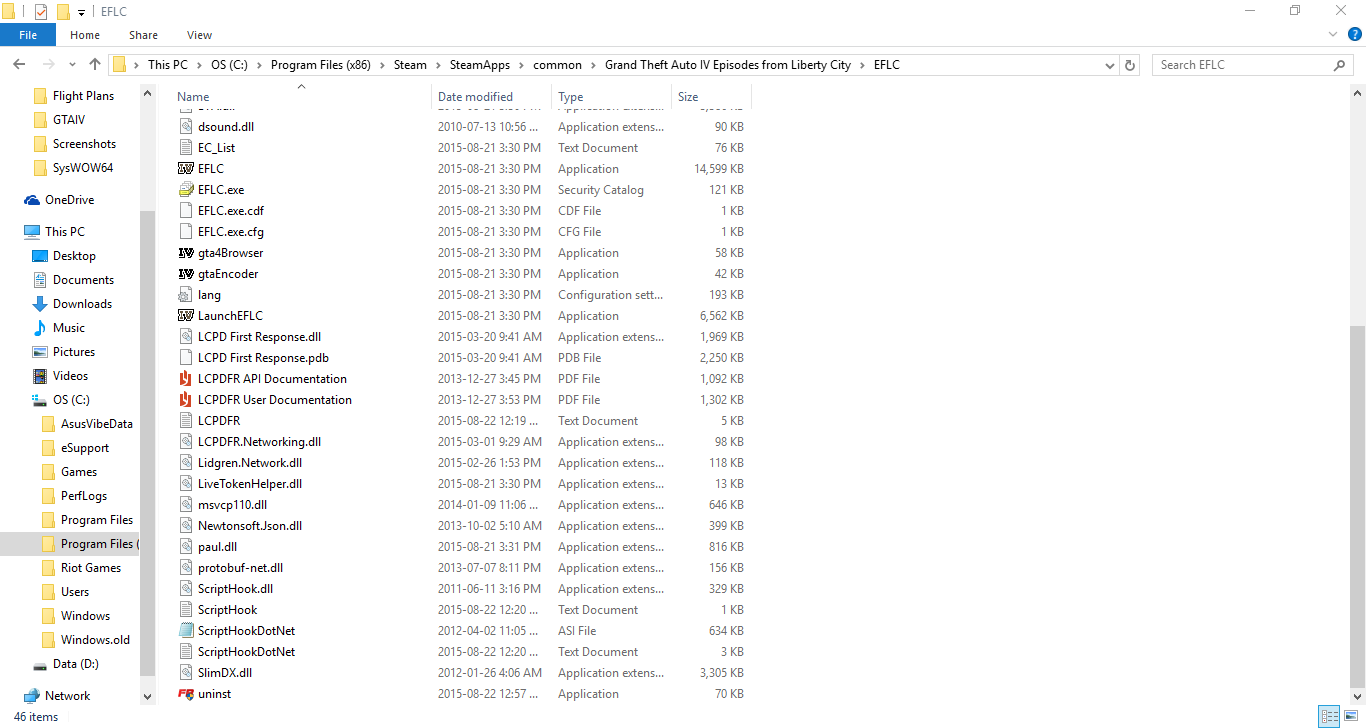
Task: Open Videos in the navigation pane
Action: point(70,376)
